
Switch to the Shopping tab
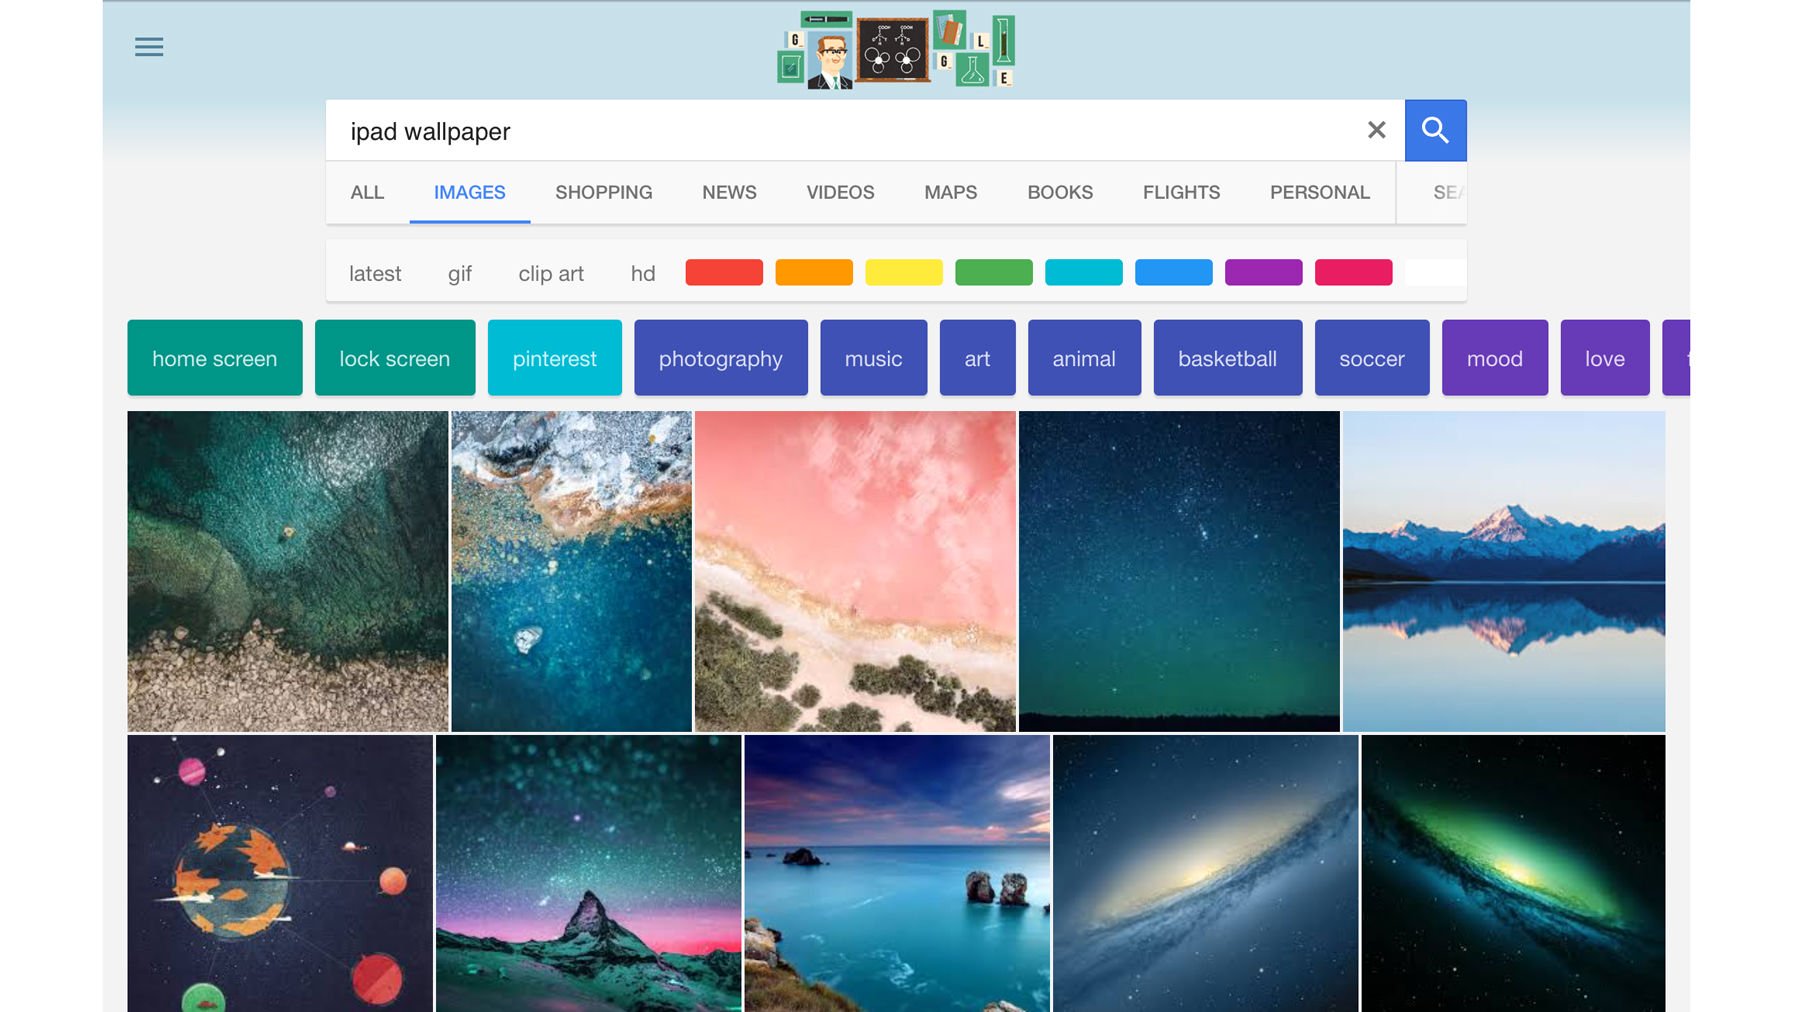tap(603, 192)
